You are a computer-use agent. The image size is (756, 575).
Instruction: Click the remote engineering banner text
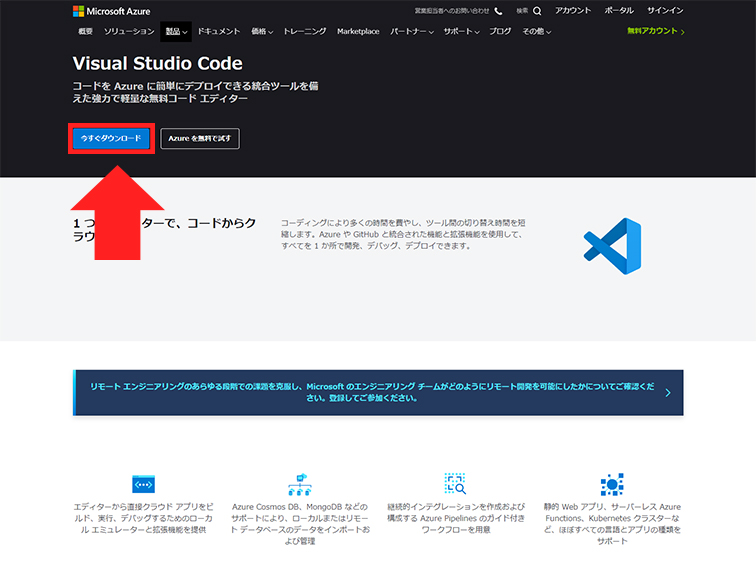tap(372, 392)
